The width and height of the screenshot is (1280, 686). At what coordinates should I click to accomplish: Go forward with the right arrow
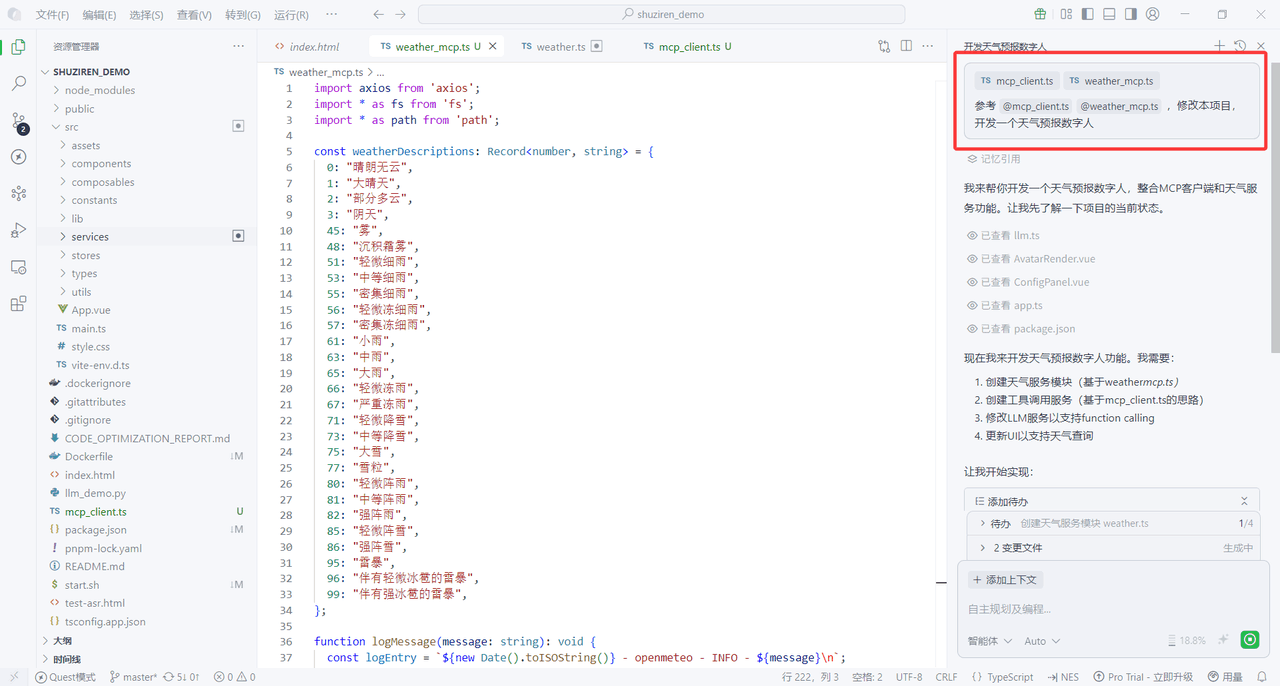click(x=400, y=15)
